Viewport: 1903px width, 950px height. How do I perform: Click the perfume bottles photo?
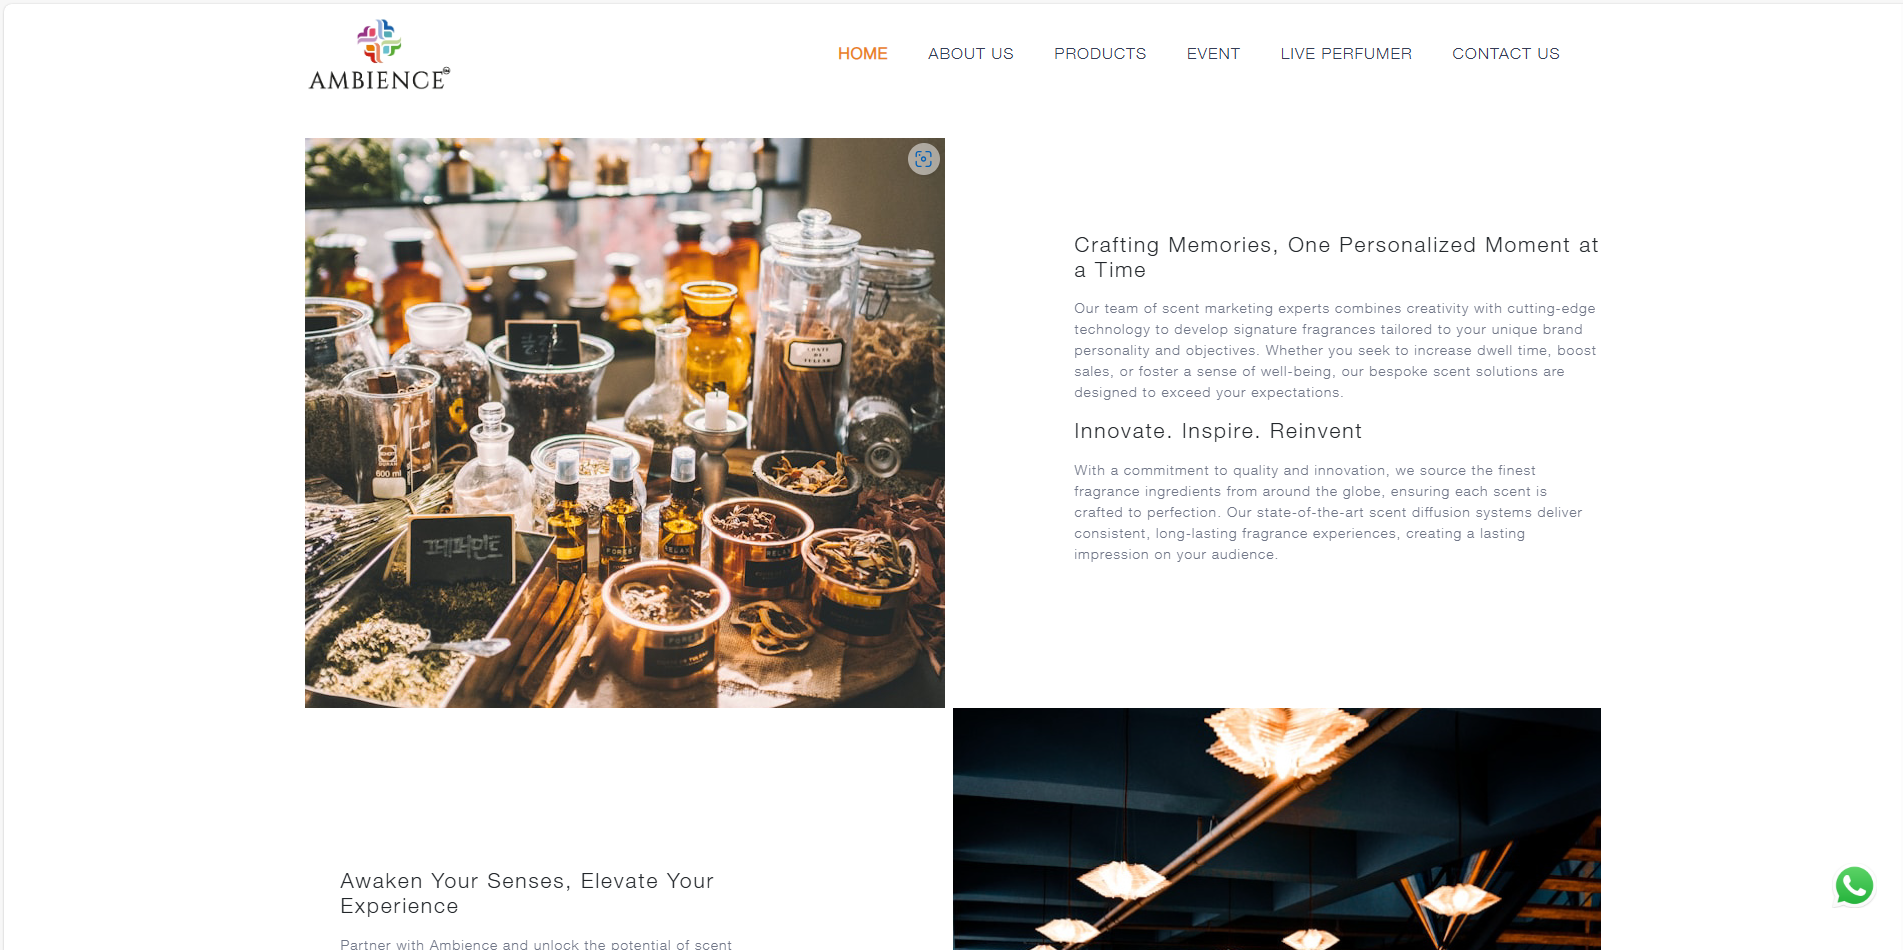[625, 423]
